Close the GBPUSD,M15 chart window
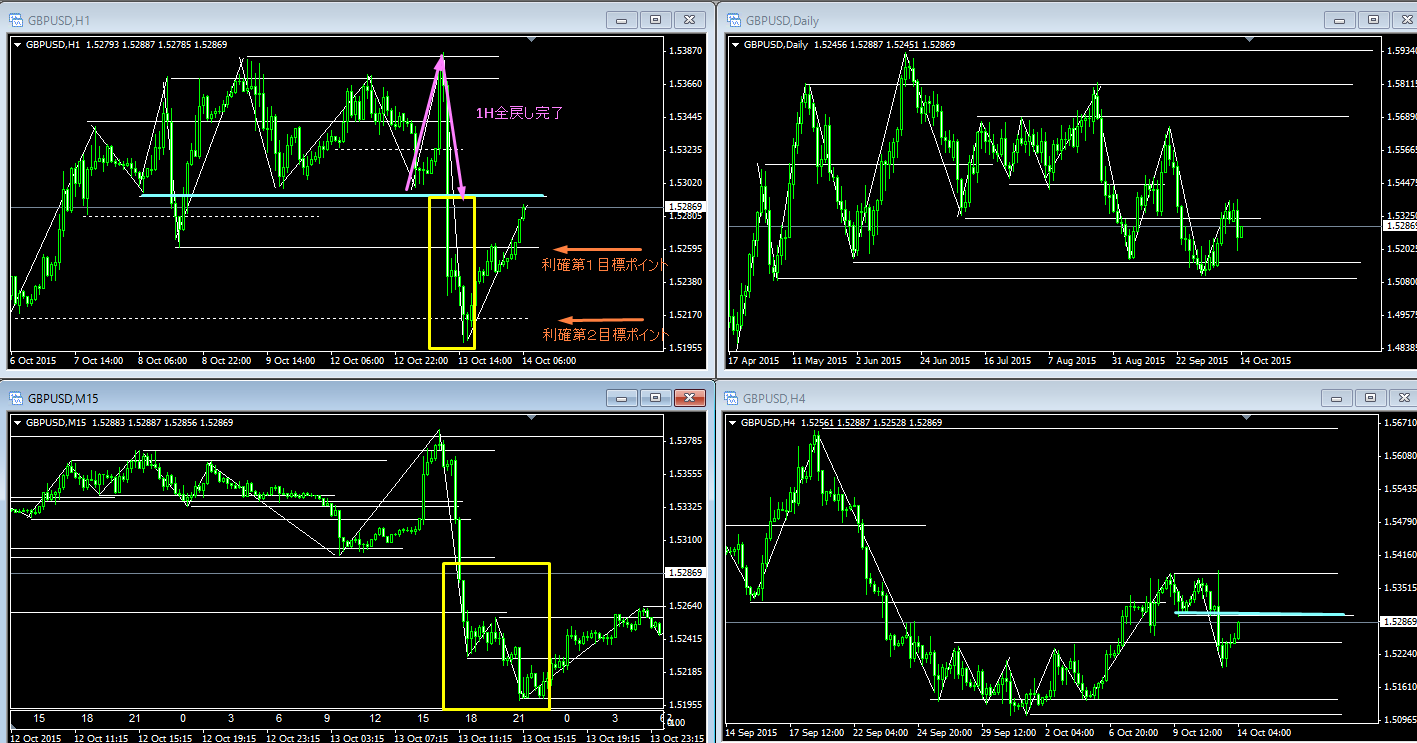The height and width of the screenshot is (743, 1417). (689, 398)
